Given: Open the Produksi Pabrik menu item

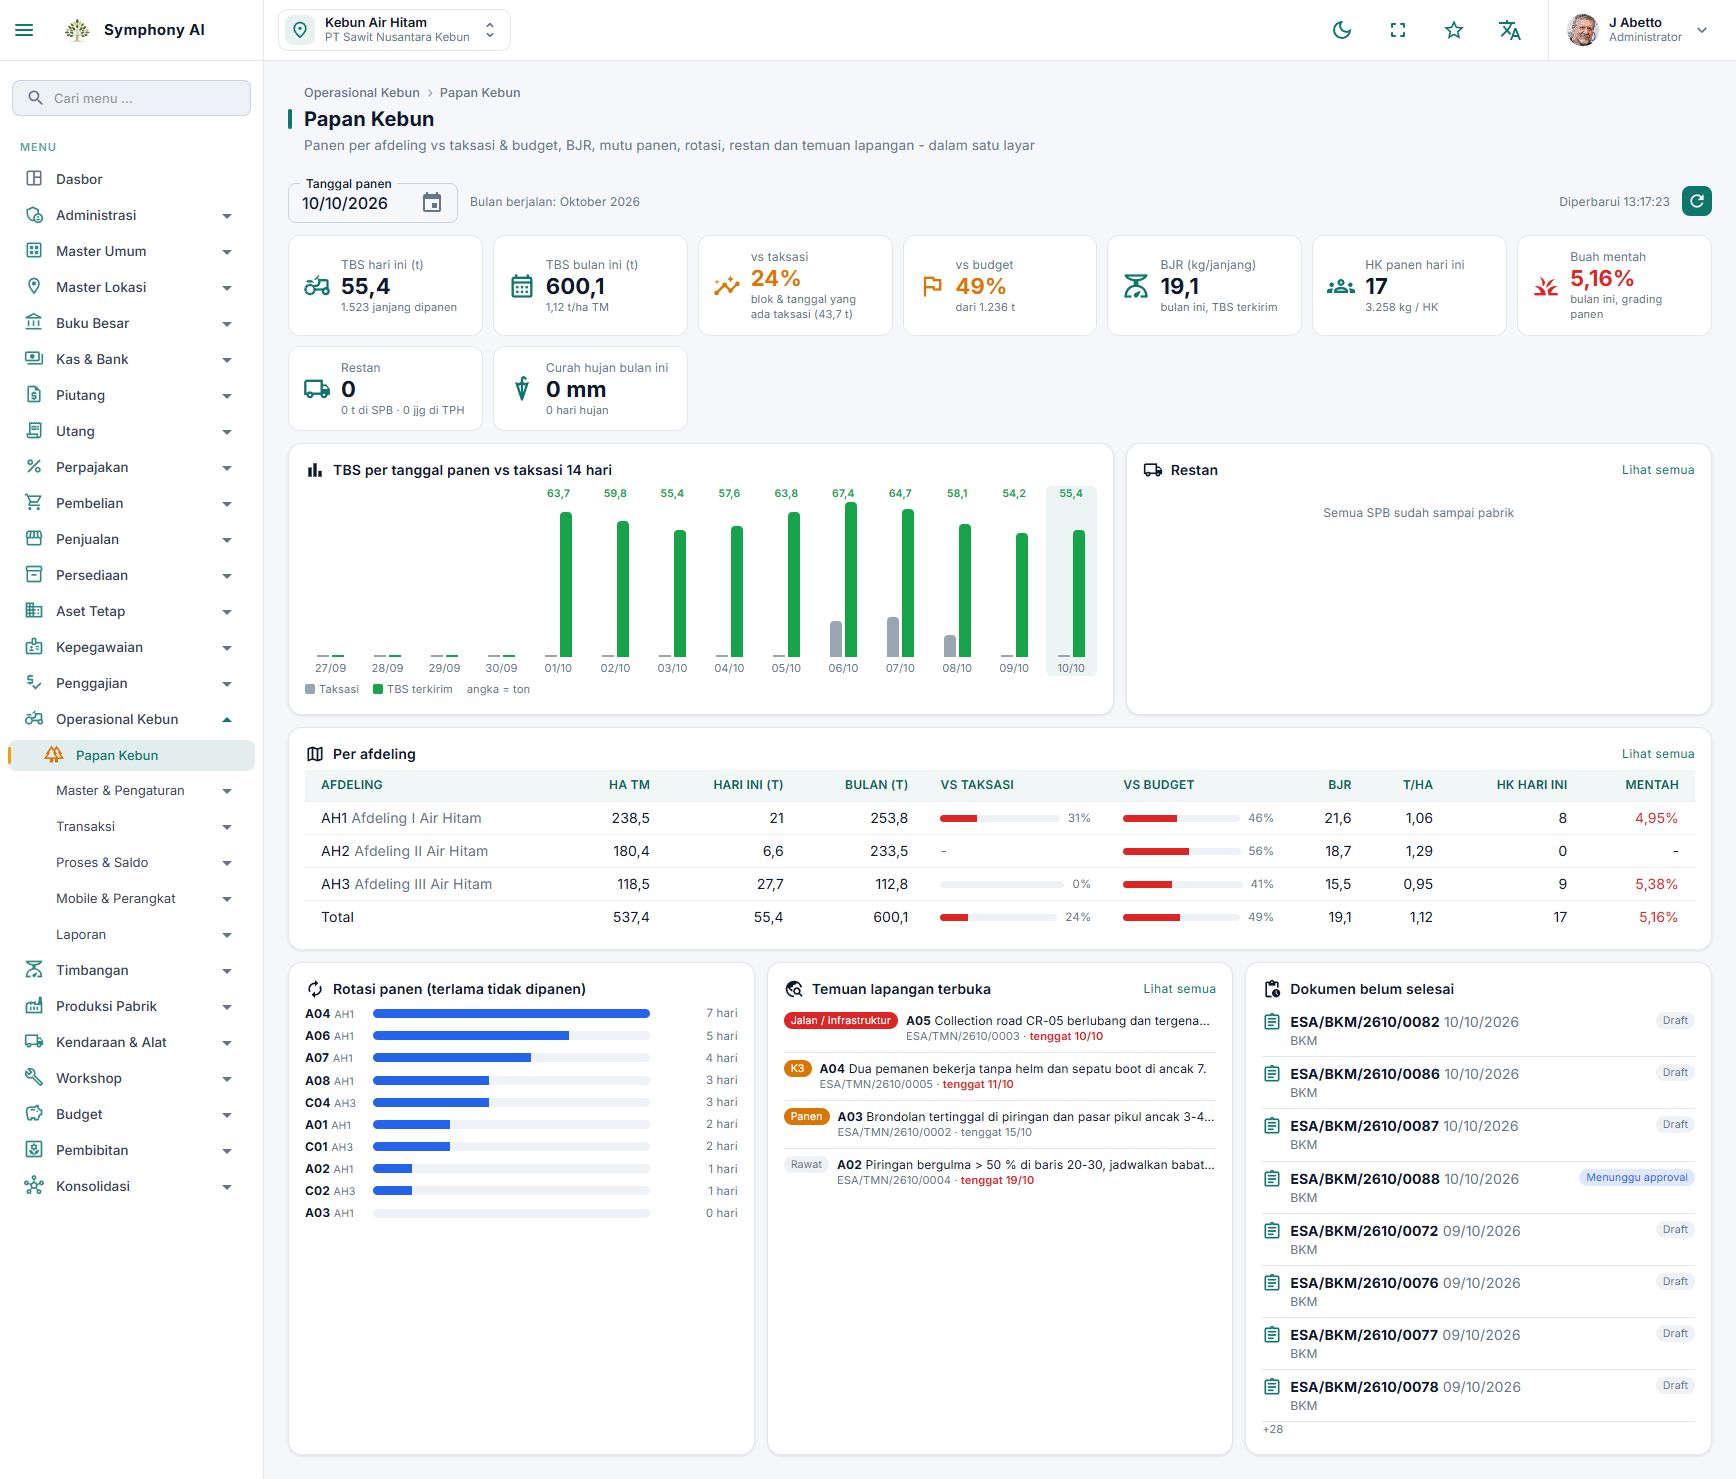Looking at the screenshot, I should coord(131,1006).
